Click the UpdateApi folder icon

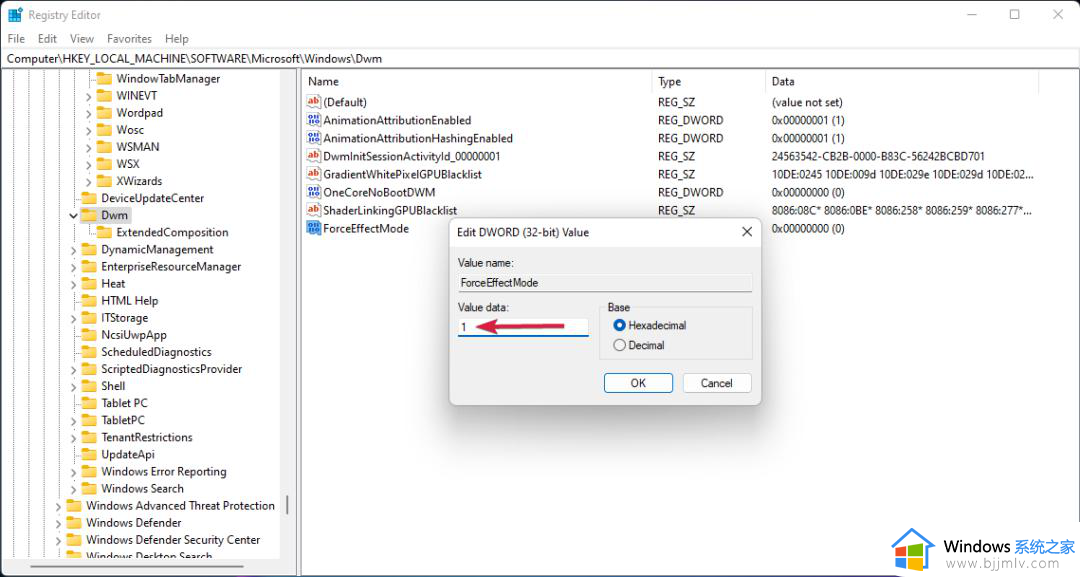click(x=89, y=454)
